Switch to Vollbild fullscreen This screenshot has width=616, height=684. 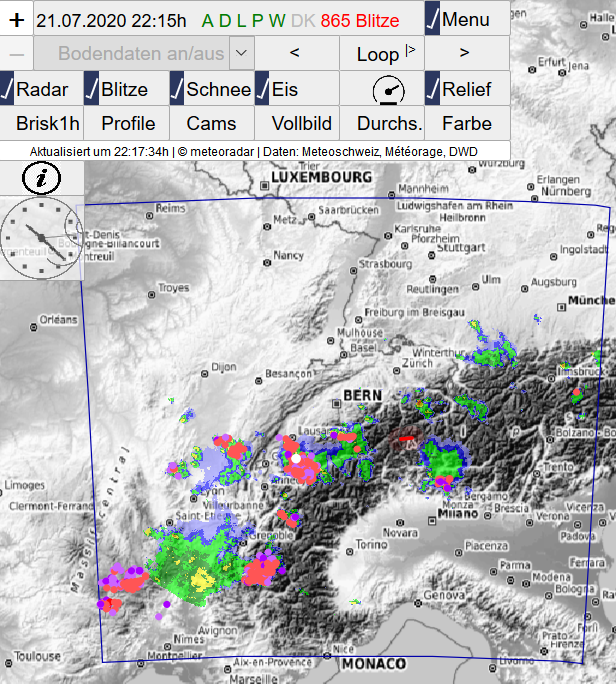pyautogui.click(x=297, y=123)
